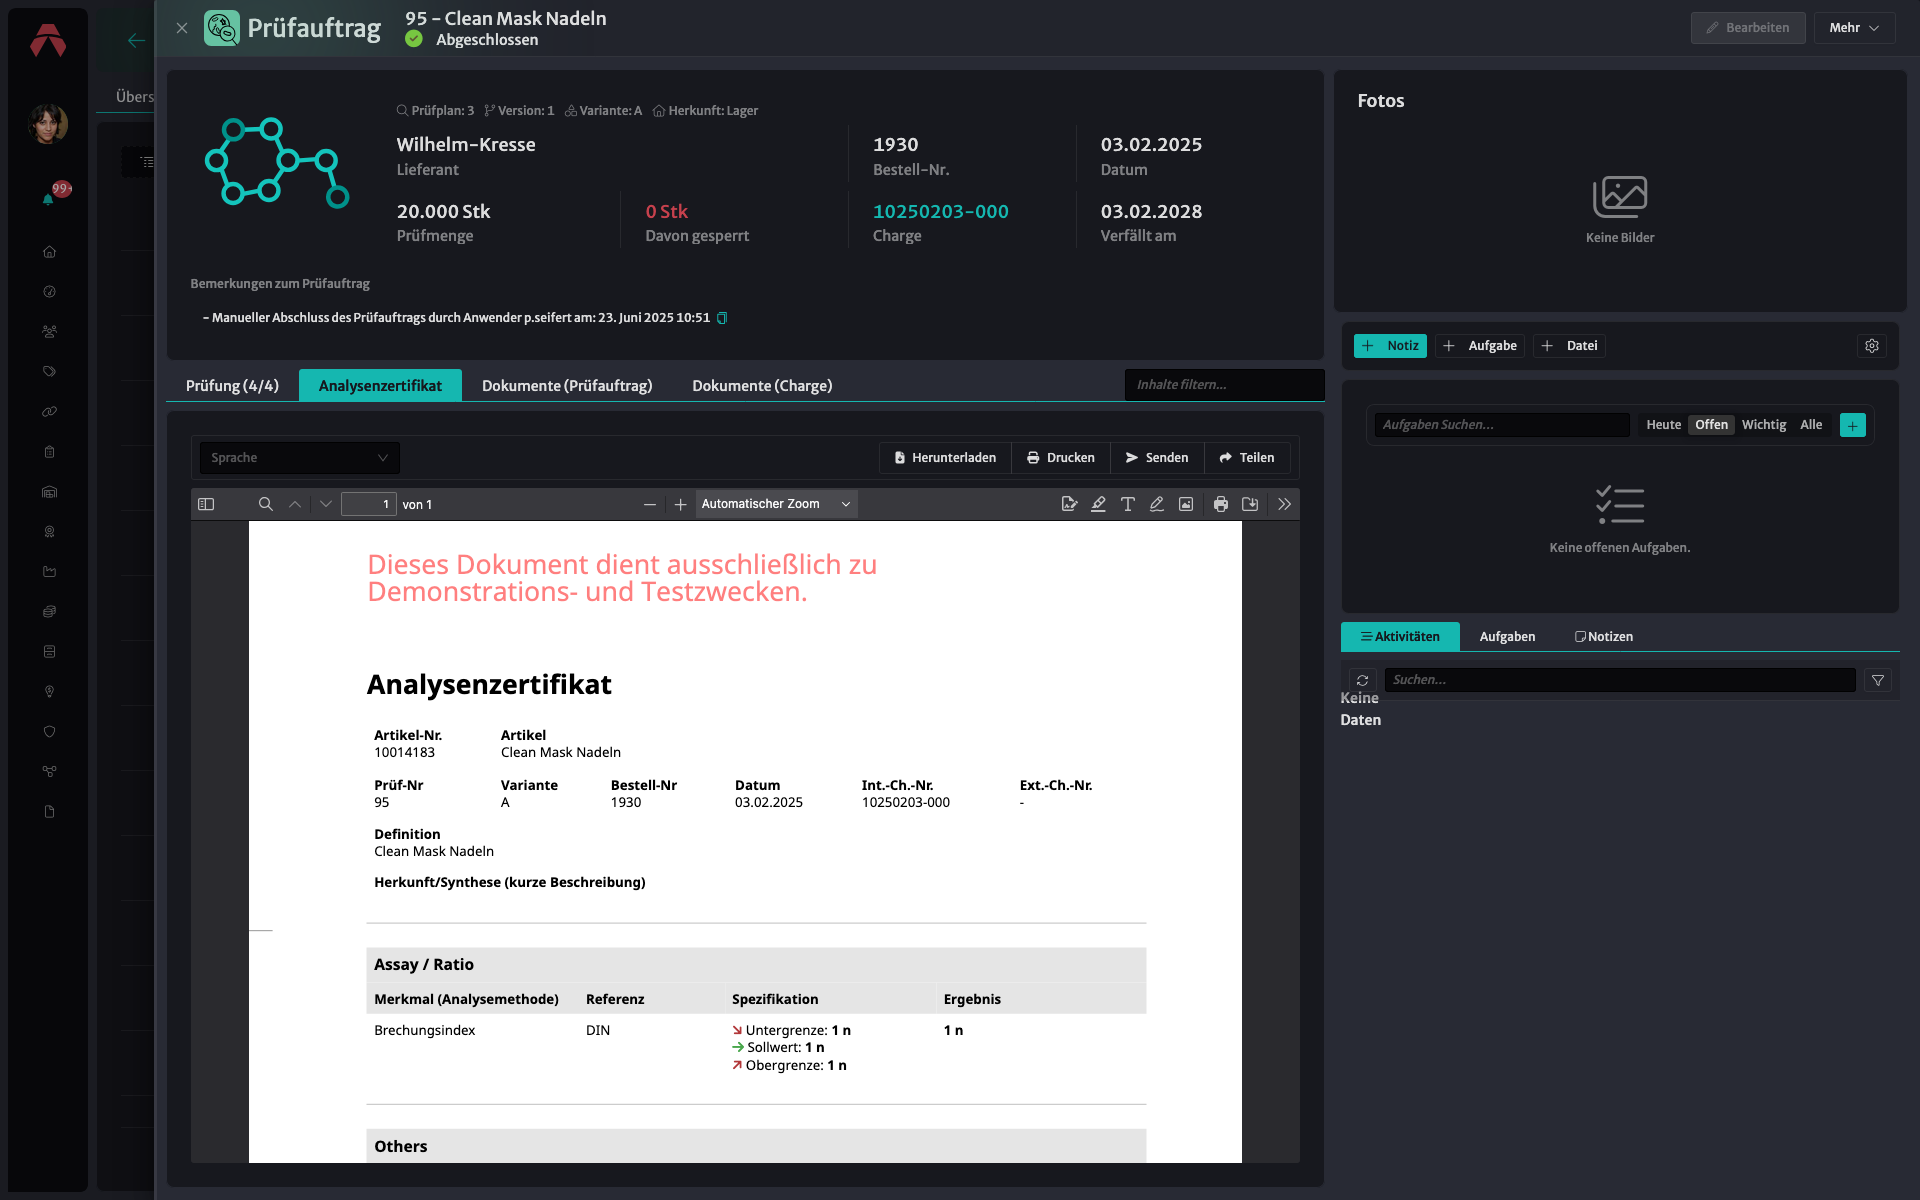Open the shield sidebar icon
The width and height of the screenshot is (1920, 1200).
(x=49, y=732)
